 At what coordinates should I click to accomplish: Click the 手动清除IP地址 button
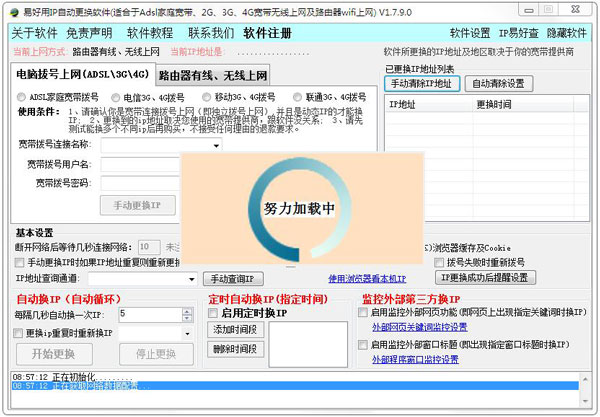pos(421,83)
